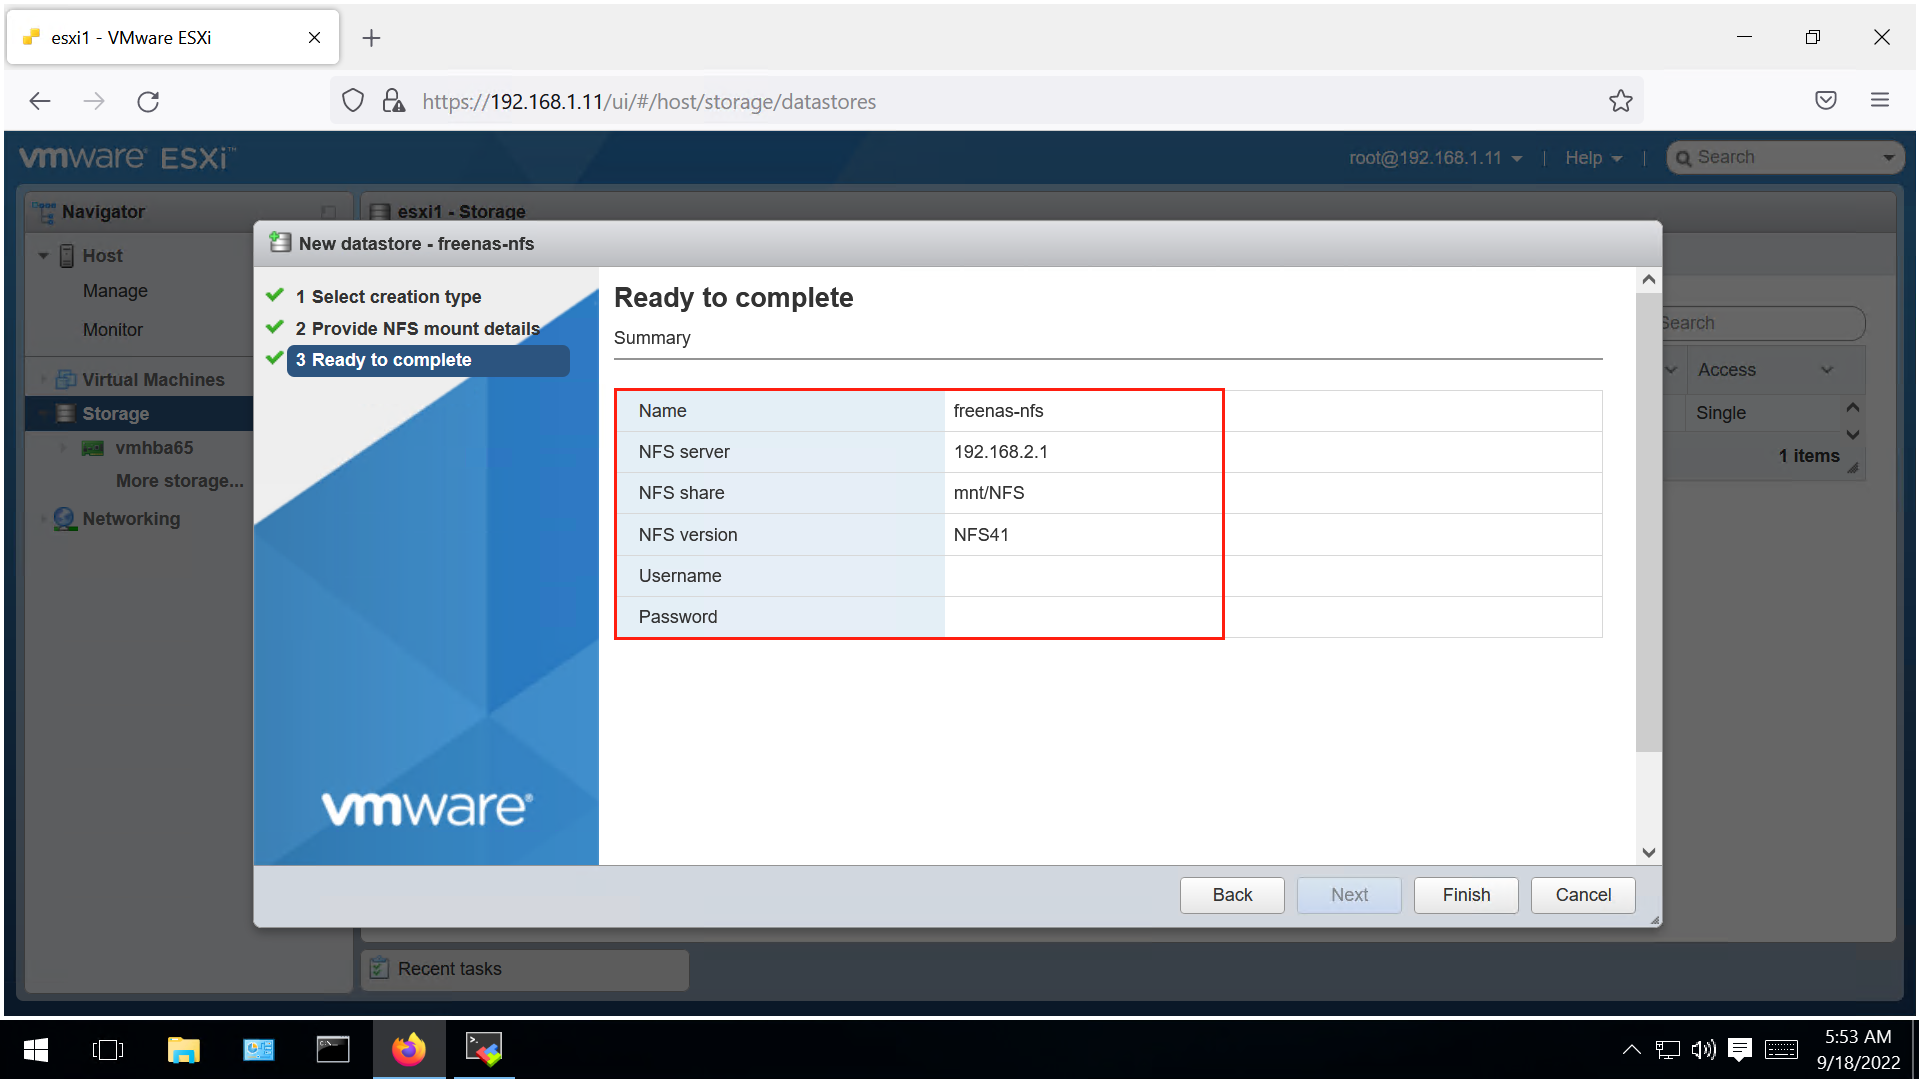Cancel the new datastore wizard
This screenshot has height=1079, width=1919.
[1582, 894]
